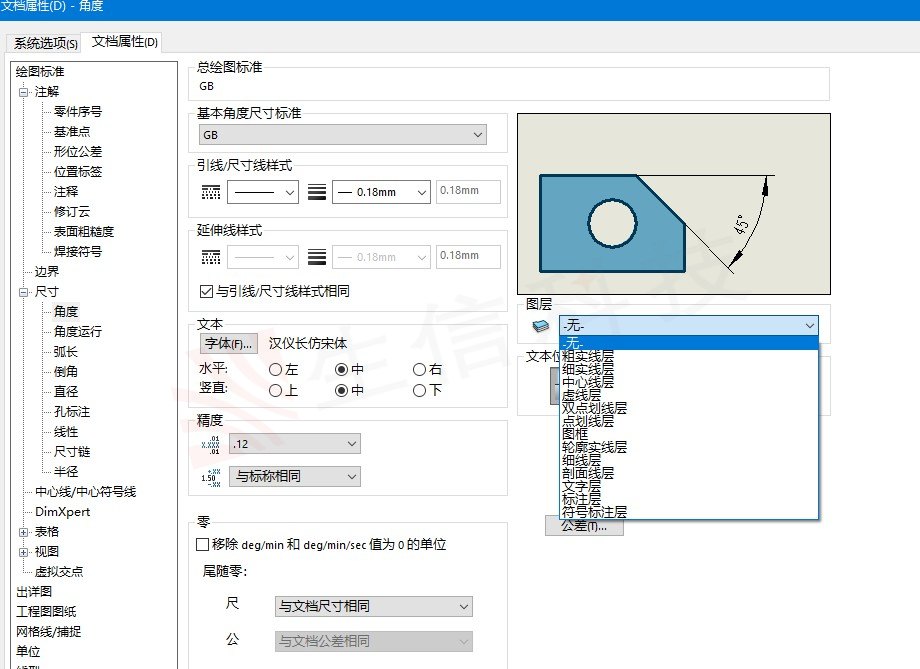Select vertical 下 (bottom) text alignment

pyautogui.click(x=419, y=390)
